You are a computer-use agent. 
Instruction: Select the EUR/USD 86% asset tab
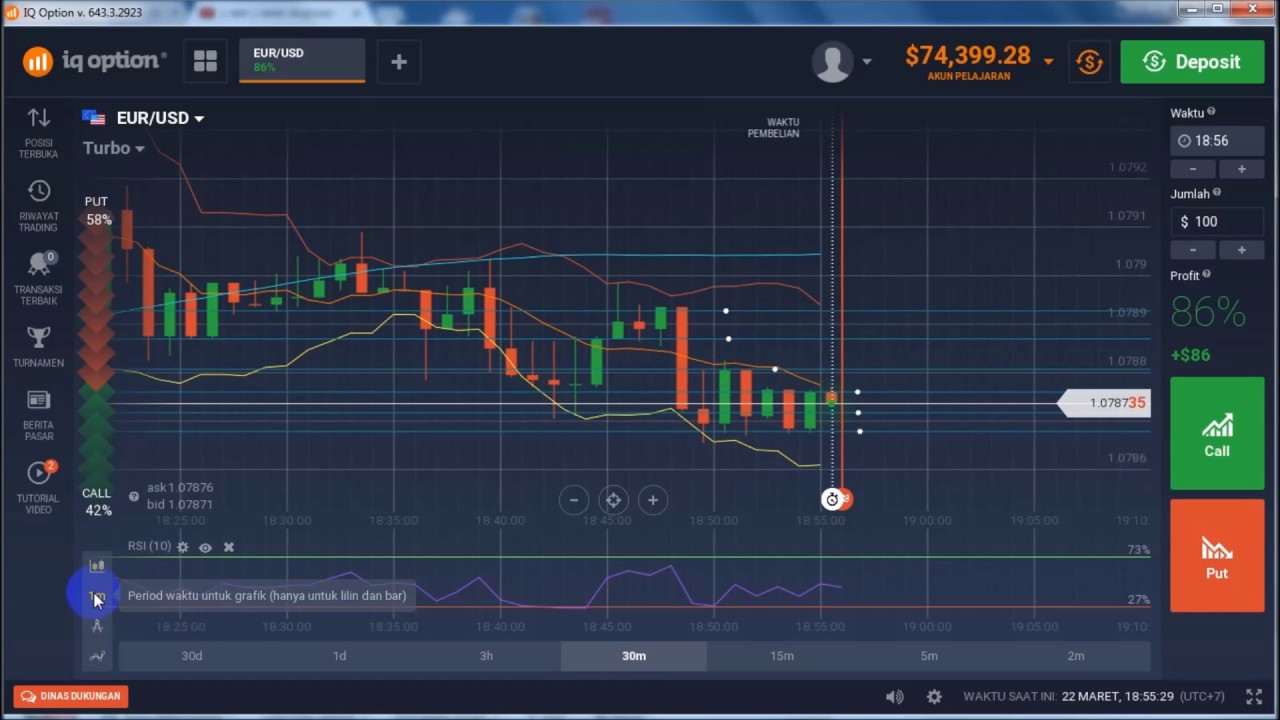tap(302, 61)
